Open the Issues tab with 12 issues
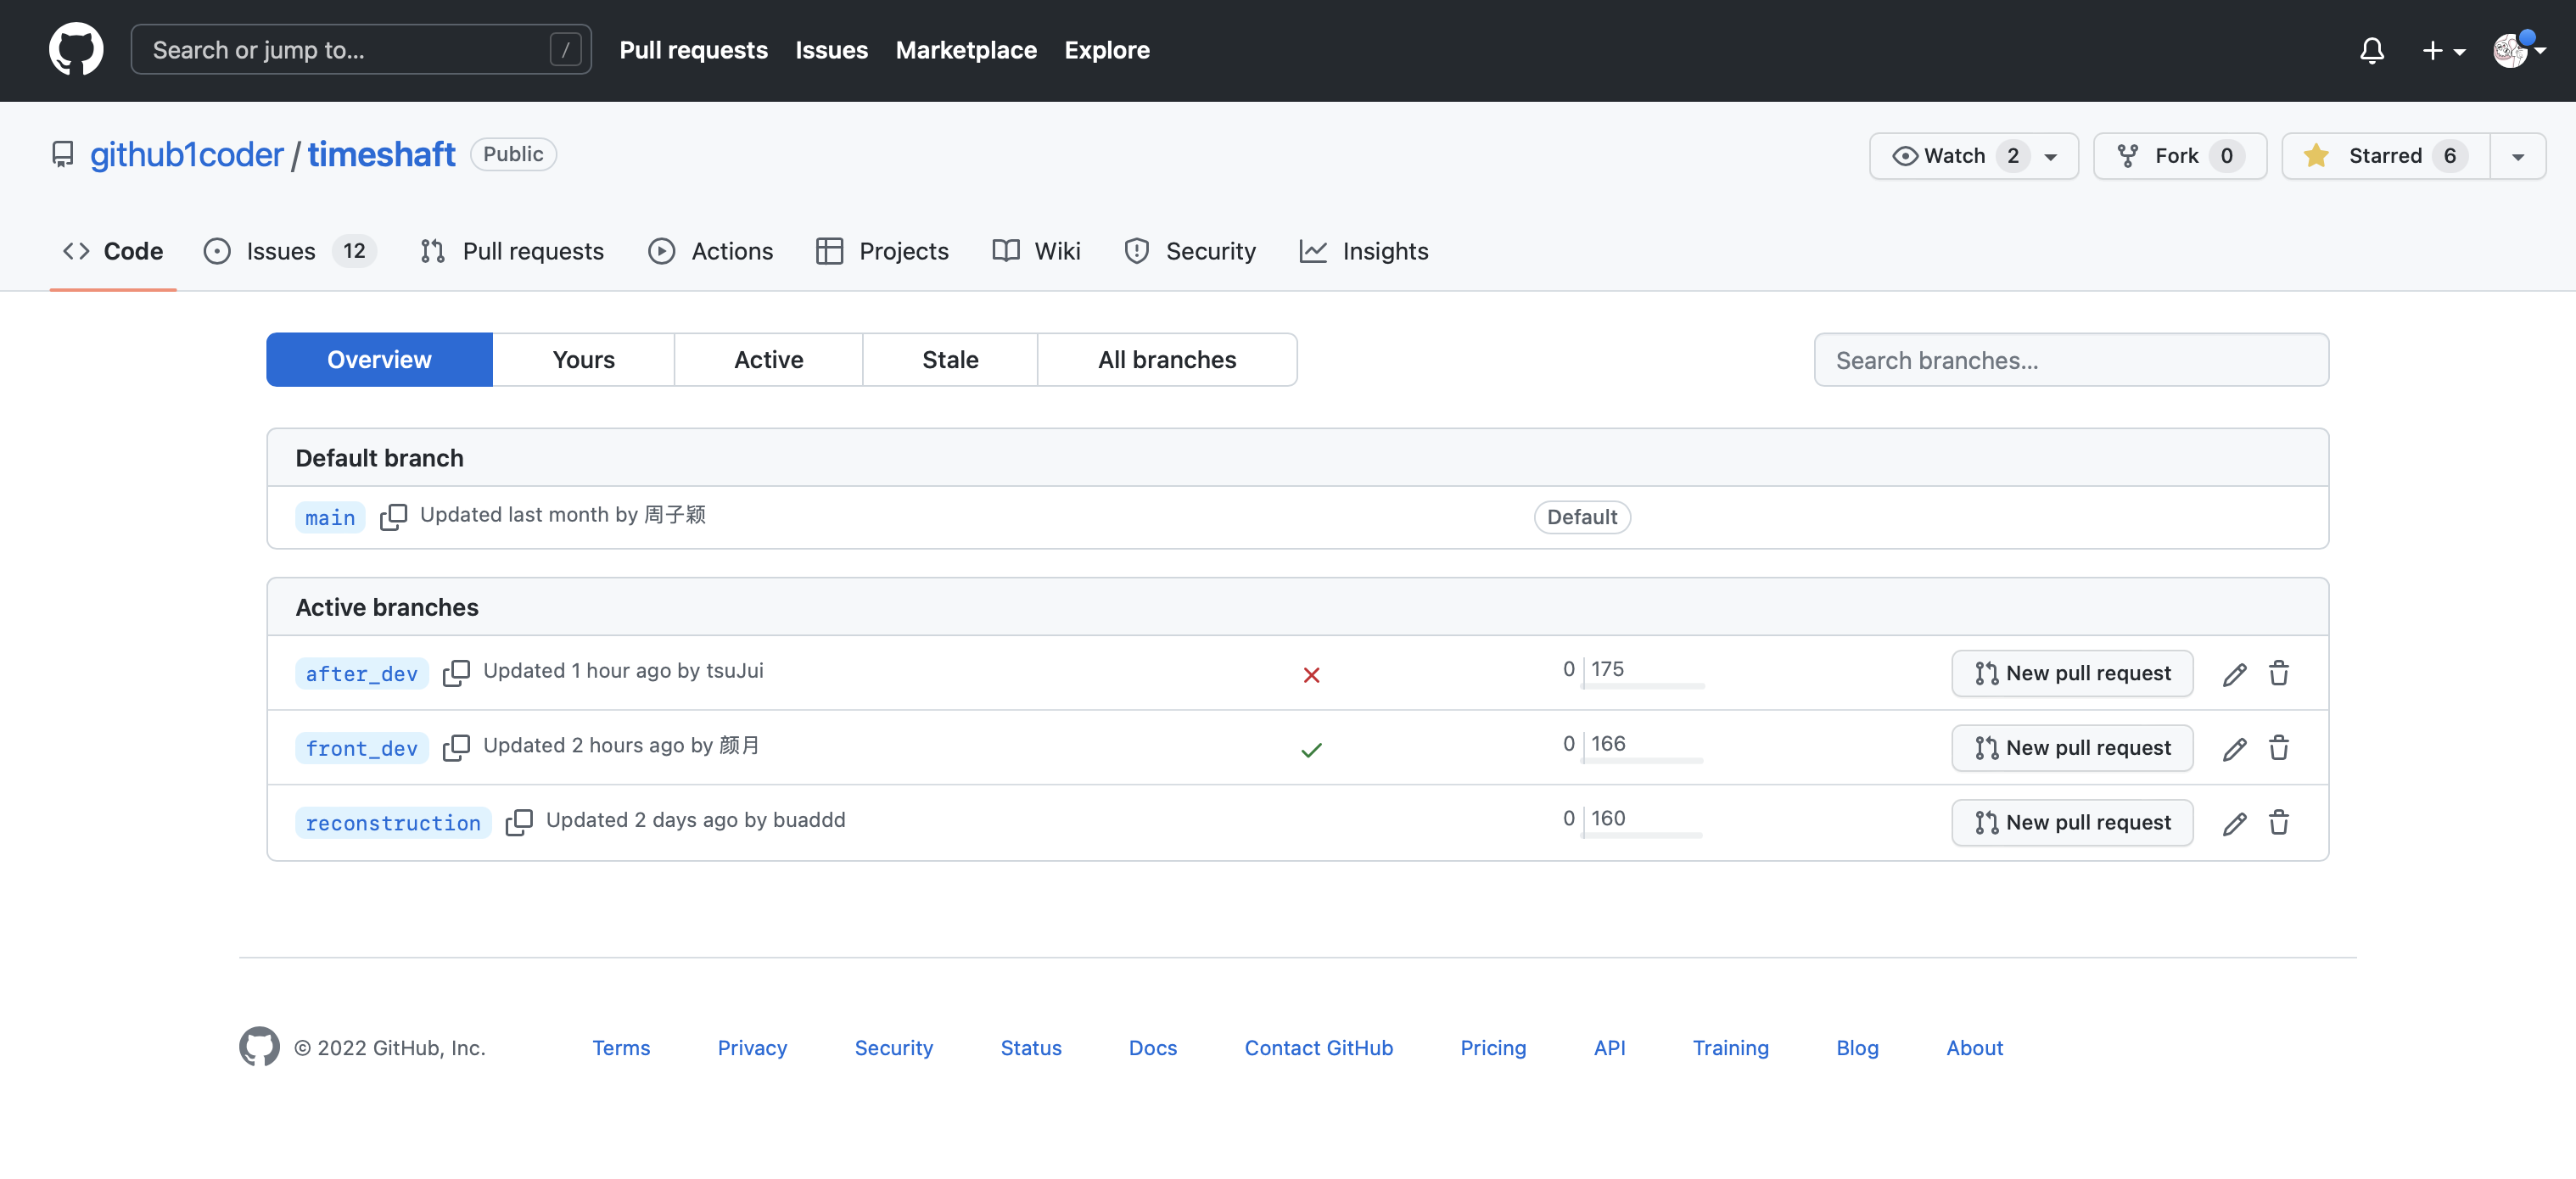This screenshot has width=2576, height=1179. (x=290, y=251)
